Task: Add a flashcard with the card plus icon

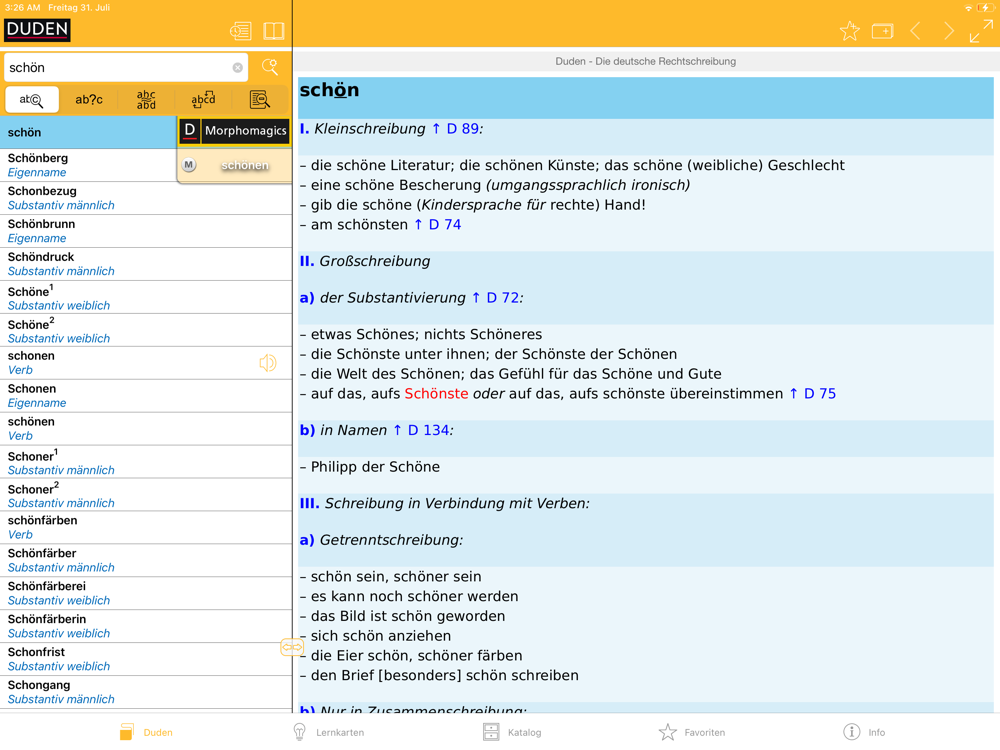Action: (x=883, y=31)
